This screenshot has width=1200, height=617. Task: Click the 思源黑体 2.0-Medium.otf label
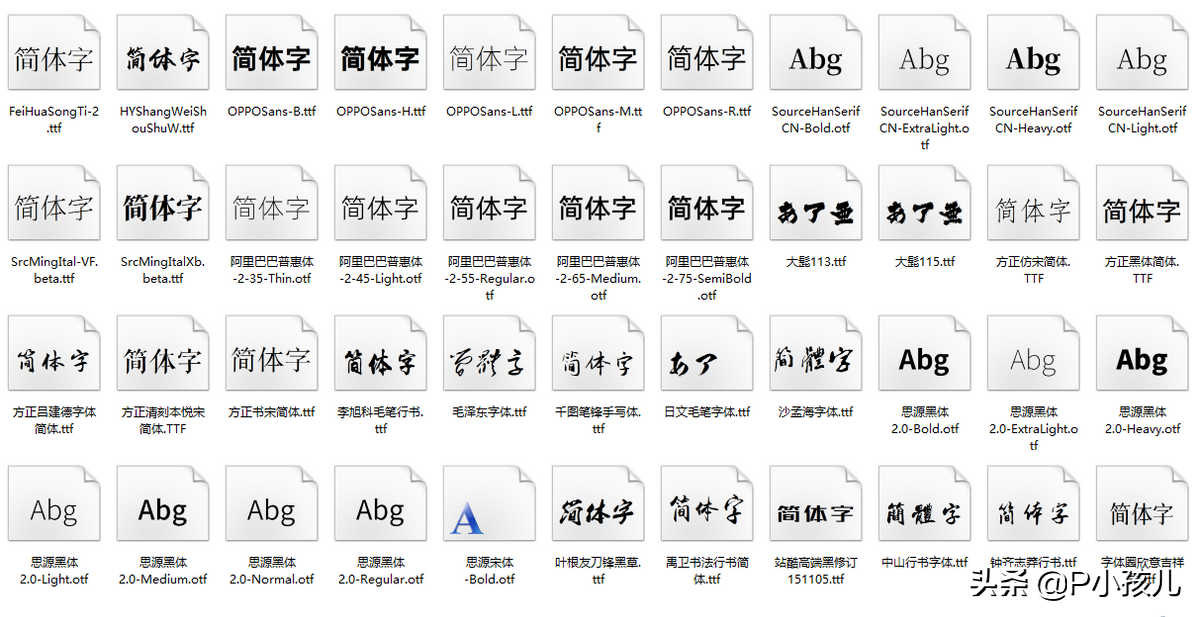pos(163,571)
